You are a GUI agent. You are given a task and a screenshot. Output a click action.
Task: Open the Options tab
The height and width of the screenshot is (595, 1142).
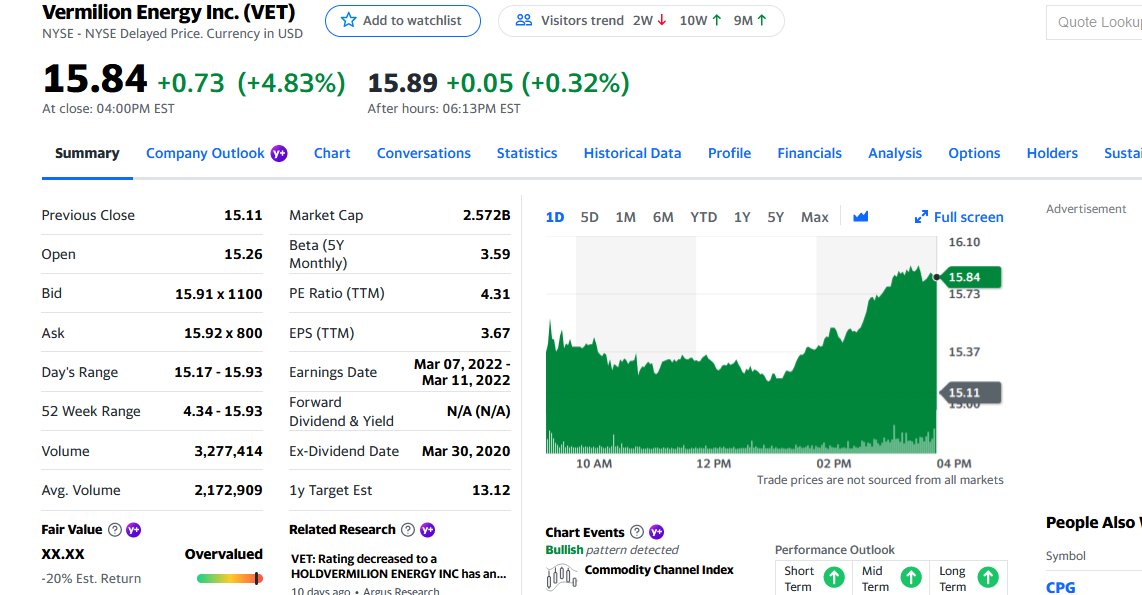(x=974, y=153)
